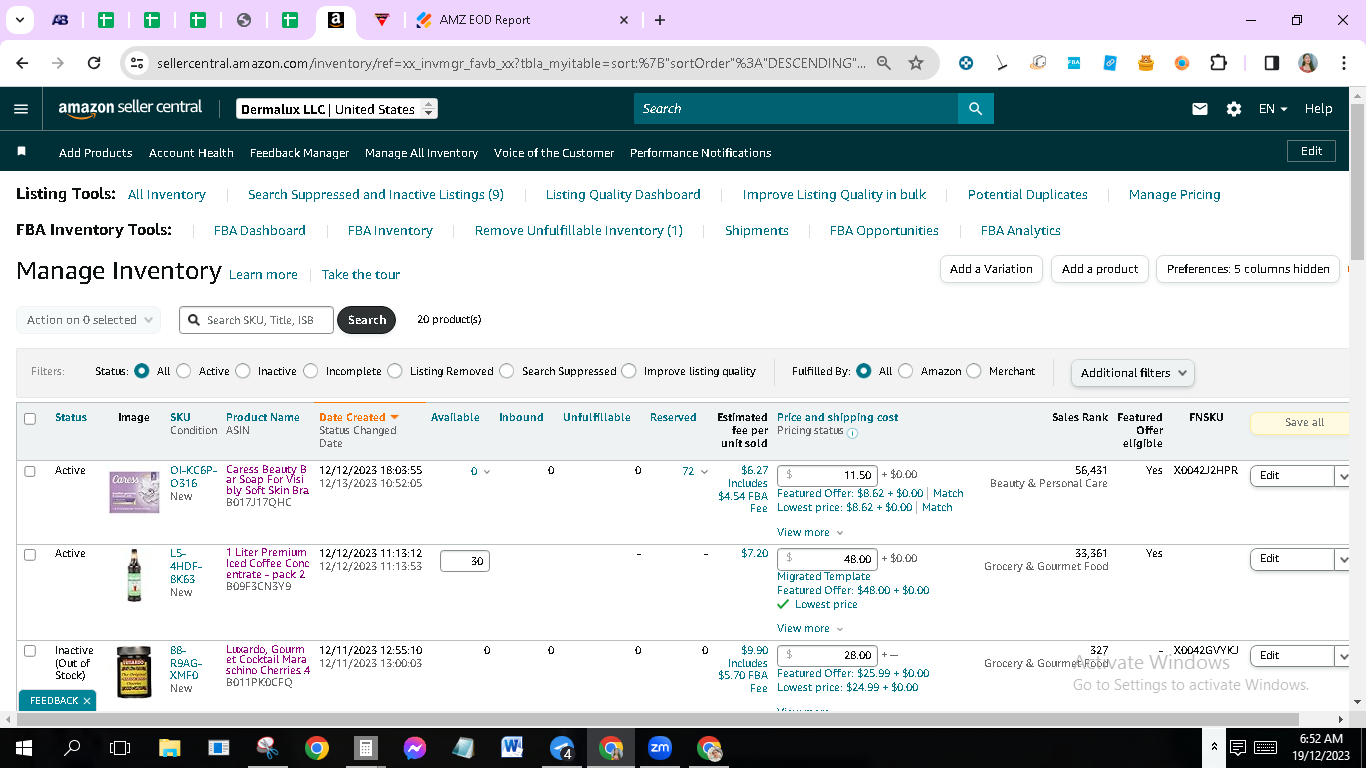Open the Chrome tab search dropdown

[20, 20]
